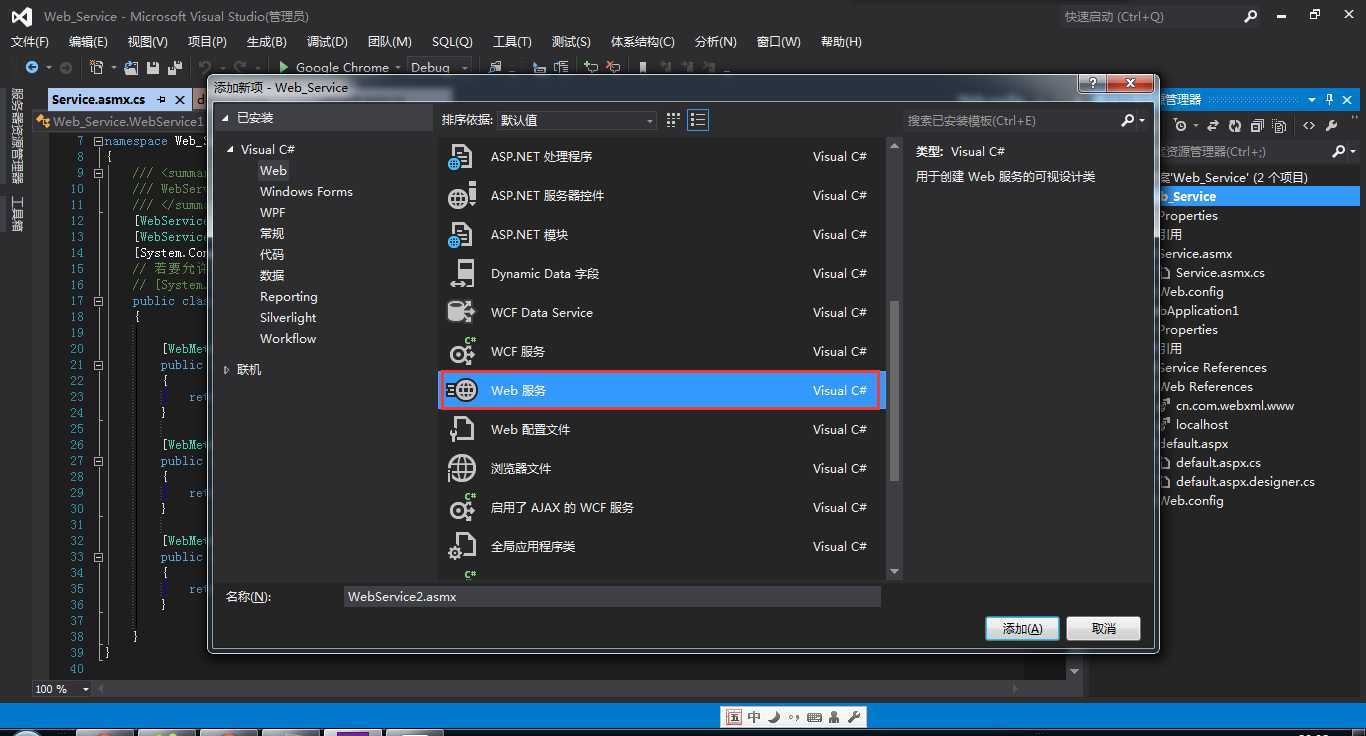Select the Web 配置文件 template icon
The width and height of the screenshot is (1366, 736).
461,430
